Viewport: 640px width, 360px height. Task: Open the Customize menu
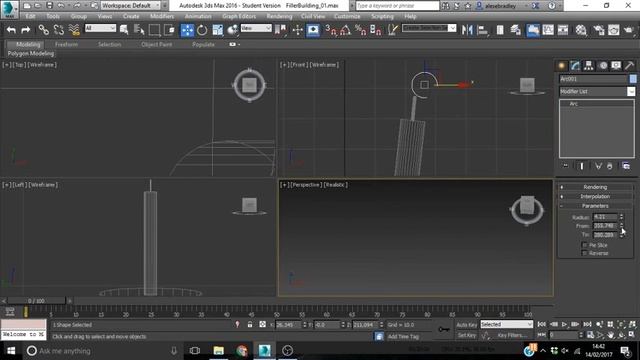click(x=347, y=16)
